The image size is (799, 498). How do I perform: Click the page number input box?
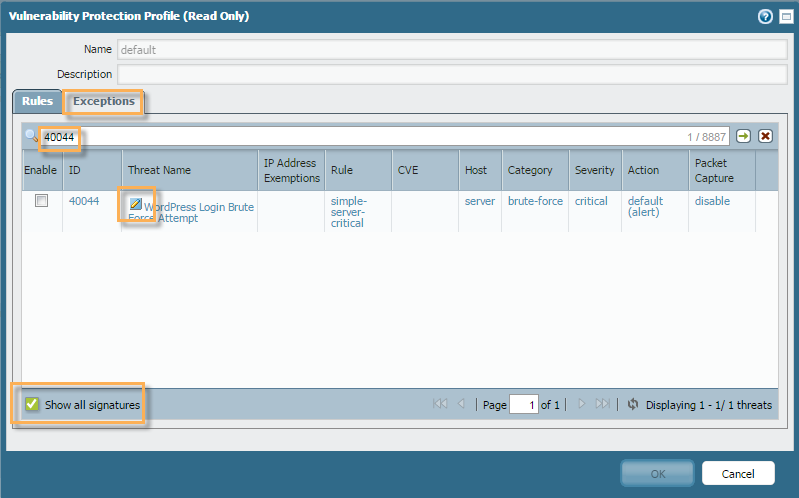[523, 405]
